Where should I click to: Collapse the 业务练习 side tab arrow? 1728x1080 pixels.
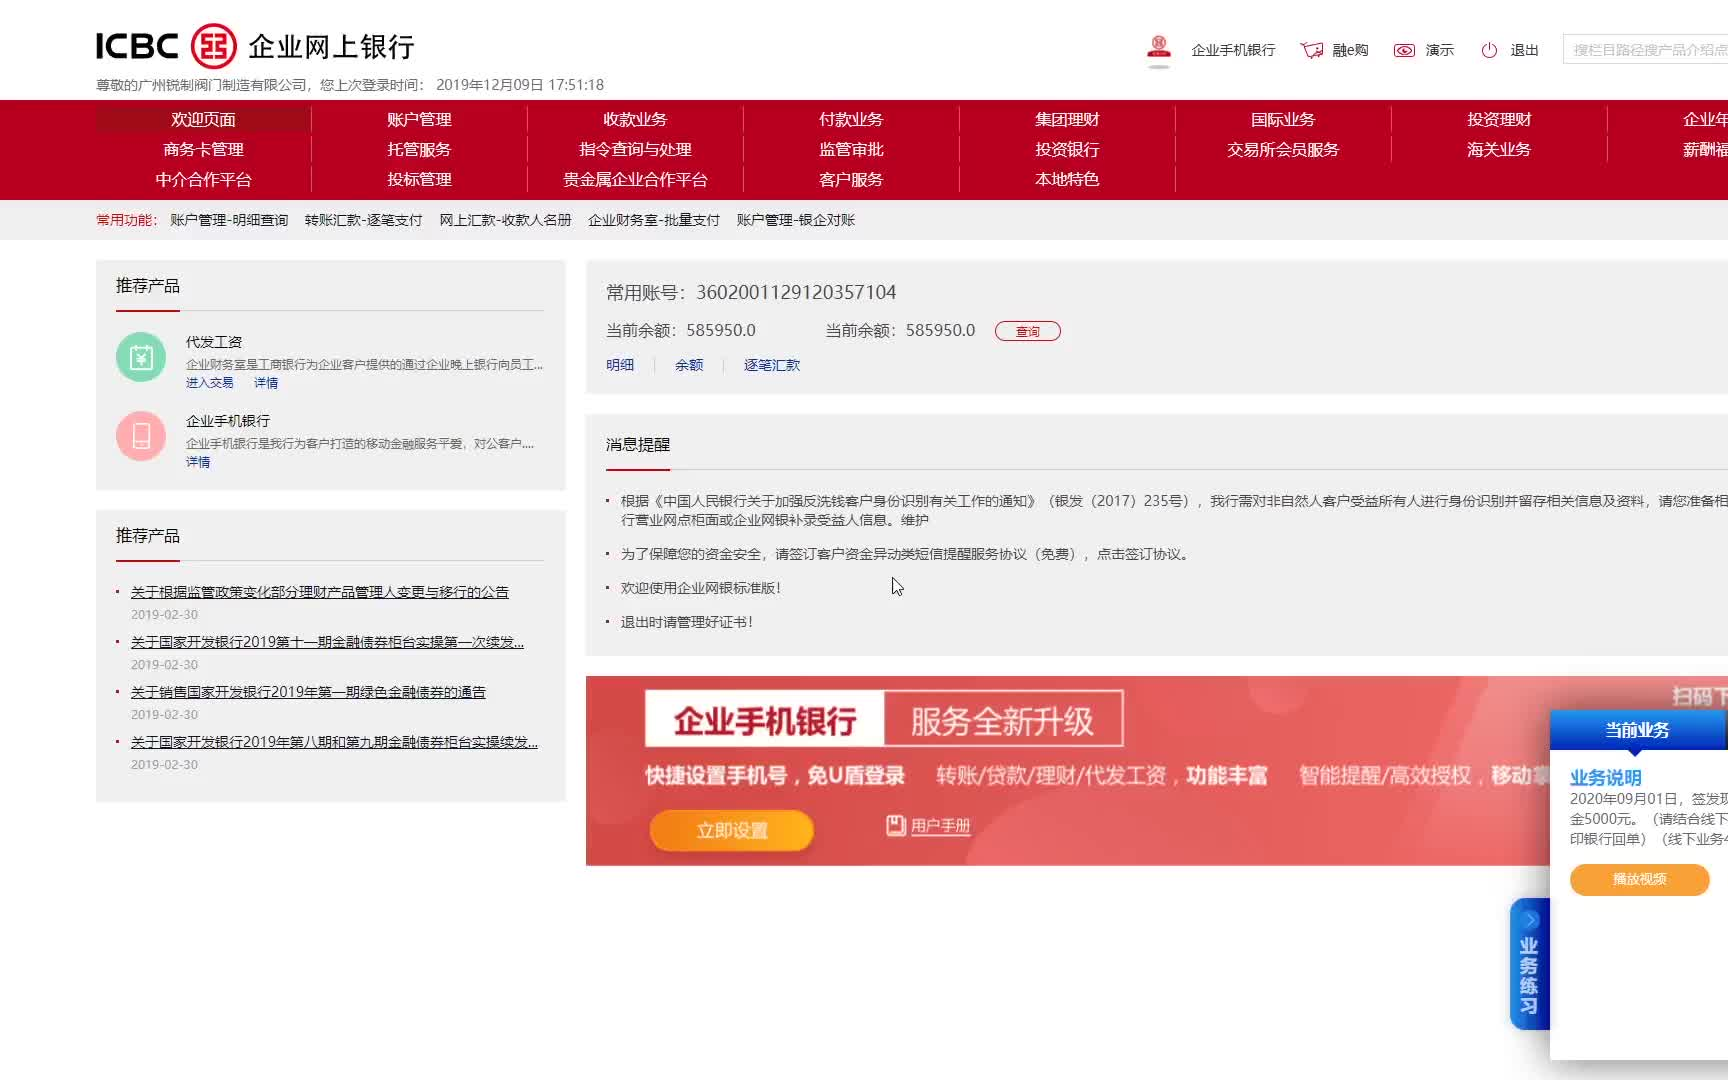tap(1530, 920)
